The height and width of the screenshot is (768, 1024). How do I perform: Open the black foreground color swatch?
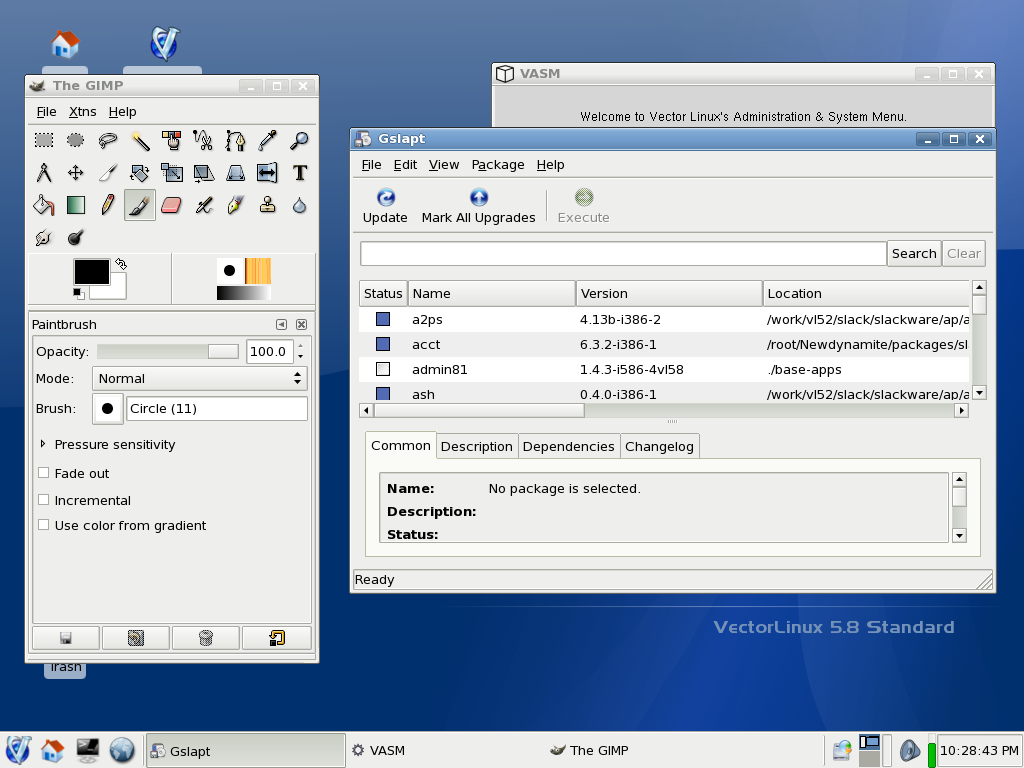click(91, 272)
